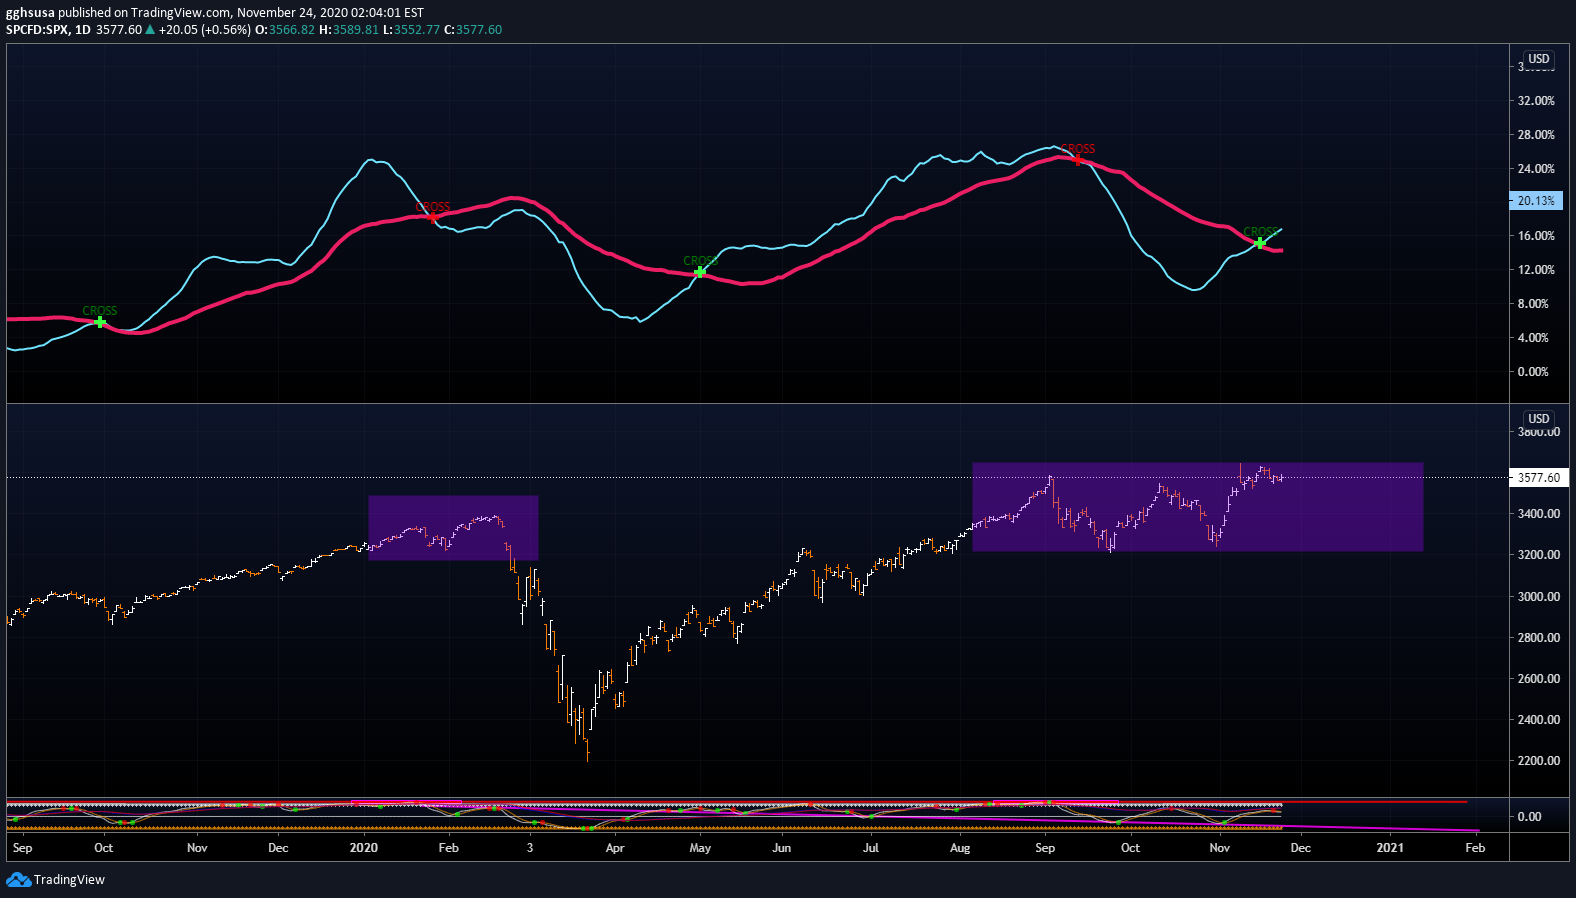This screenshot has width=1576, height=898.
Task: Click the 12.00% level on the indicator scale
Action: pos(1536,270)
